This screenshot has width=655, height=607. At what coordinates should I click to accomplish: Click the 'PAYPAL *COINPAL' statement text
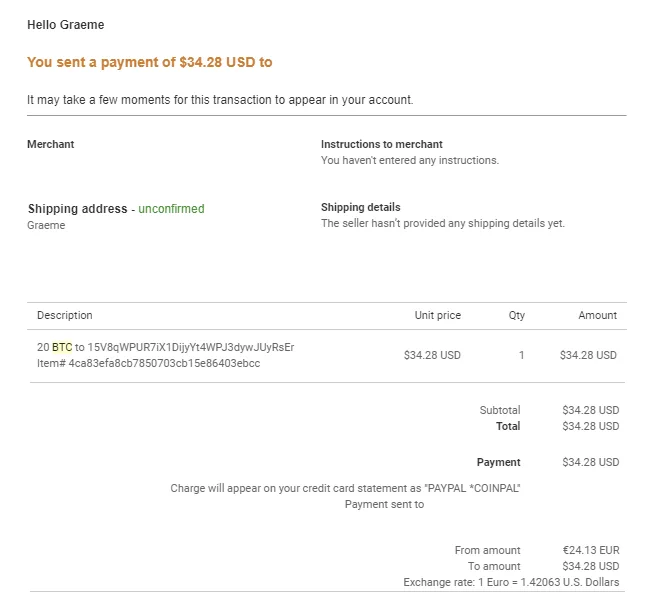pyautogui.click(x=472, y=488)
